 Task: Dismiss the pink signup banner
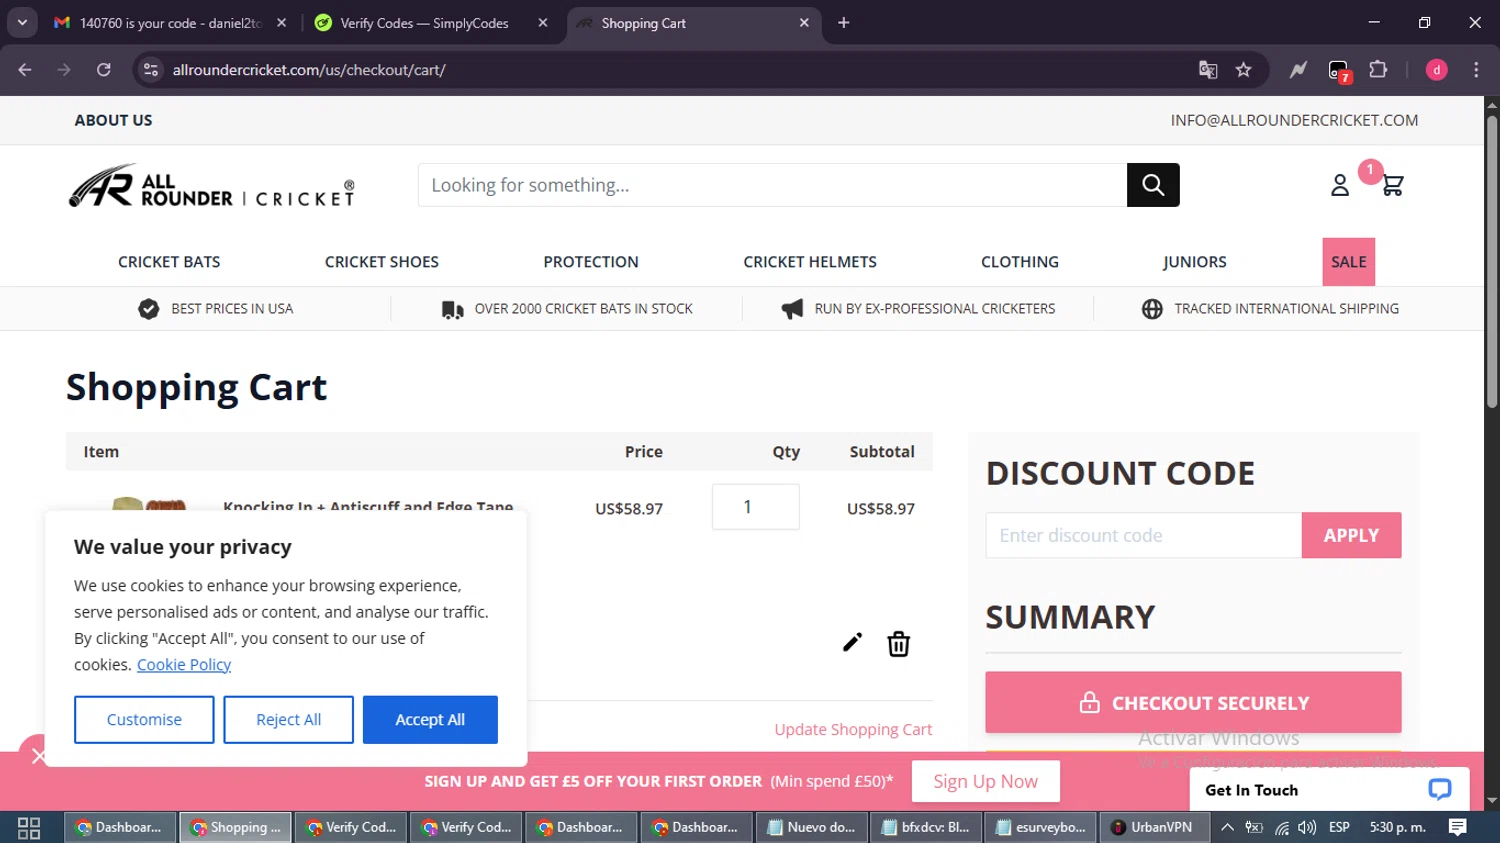coord(37,756)
